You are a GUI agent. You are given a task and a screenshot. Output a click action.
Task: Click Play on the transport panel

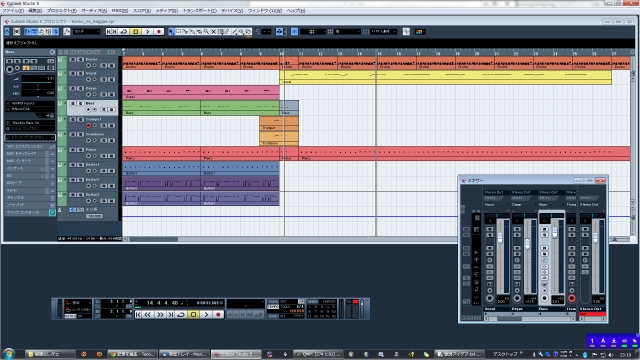point(206,315)
